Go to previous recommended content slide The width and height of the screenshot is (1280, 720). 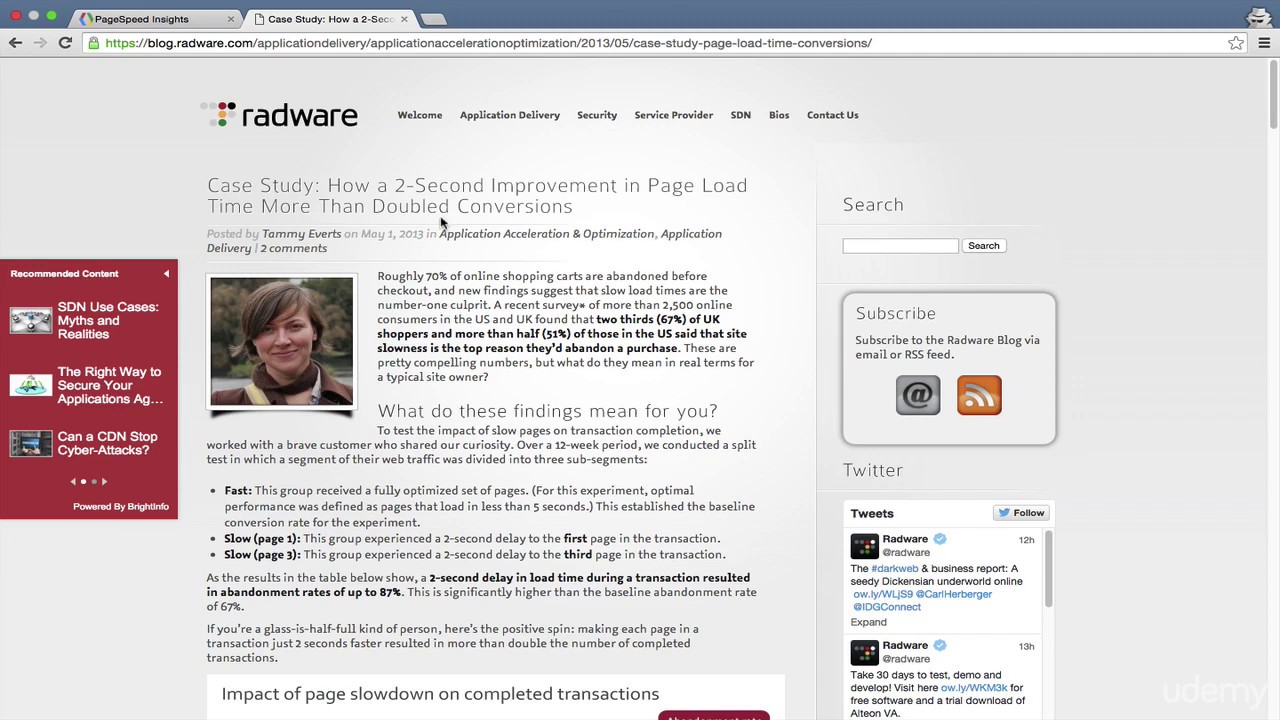tap(72, 481)
